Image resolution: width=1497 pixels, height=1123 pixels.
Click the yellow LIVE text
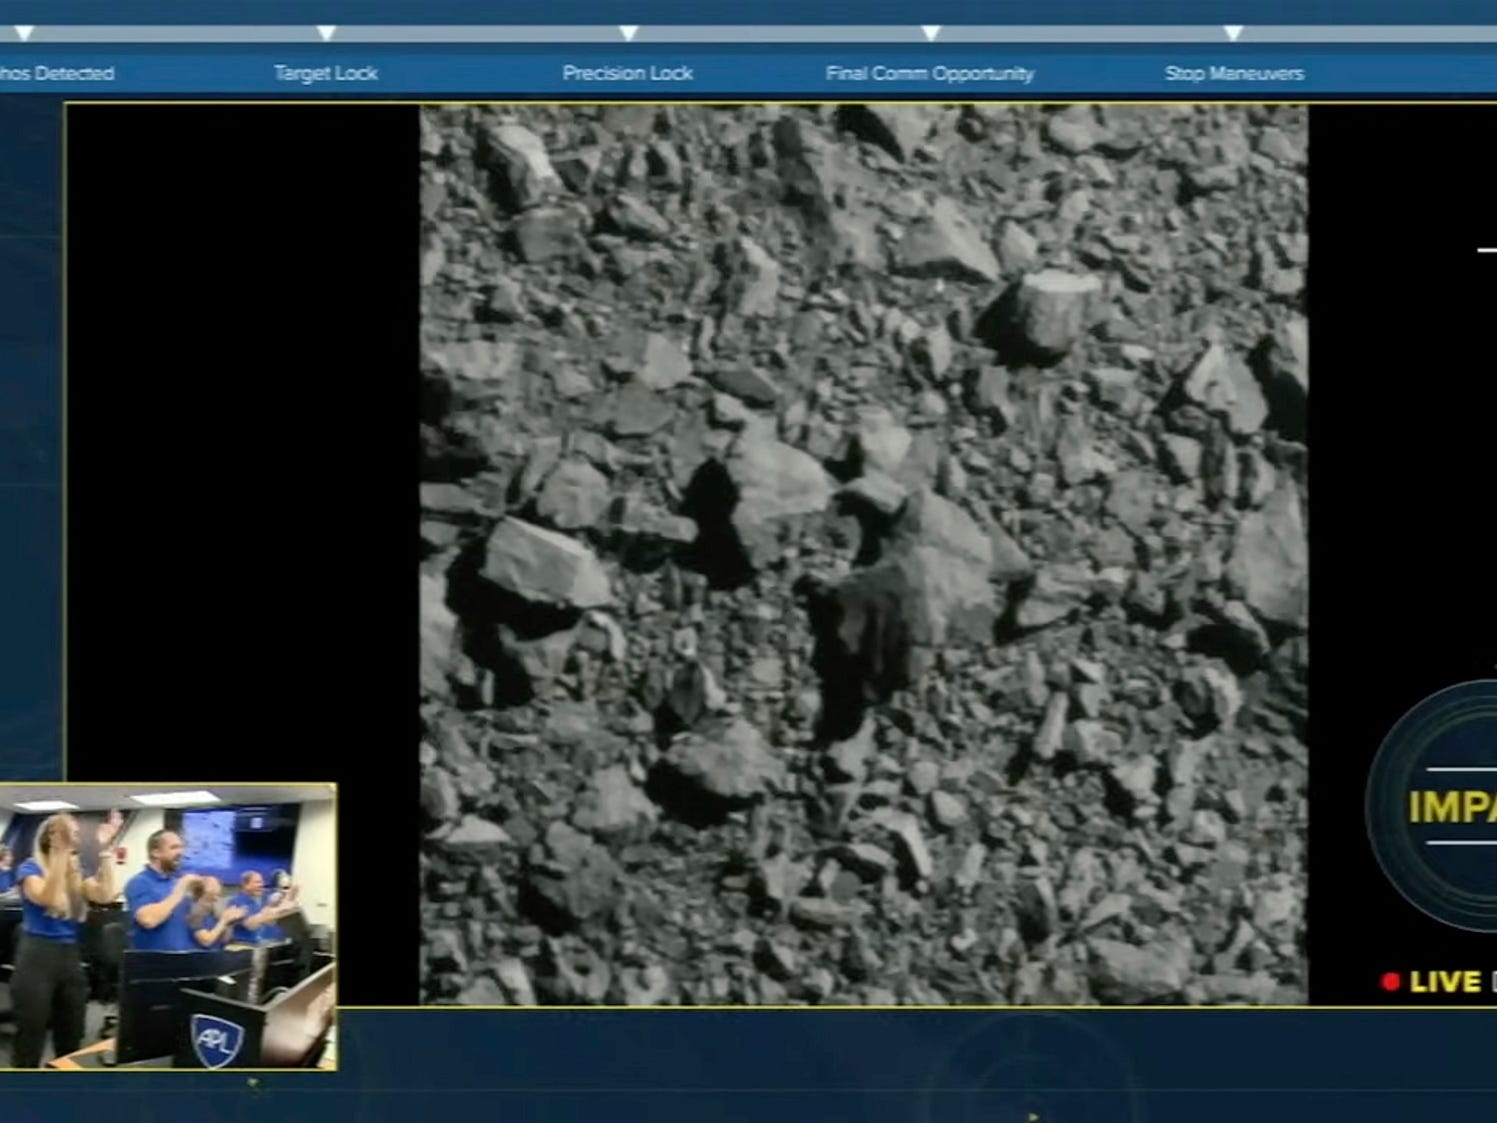point(1445,982)
